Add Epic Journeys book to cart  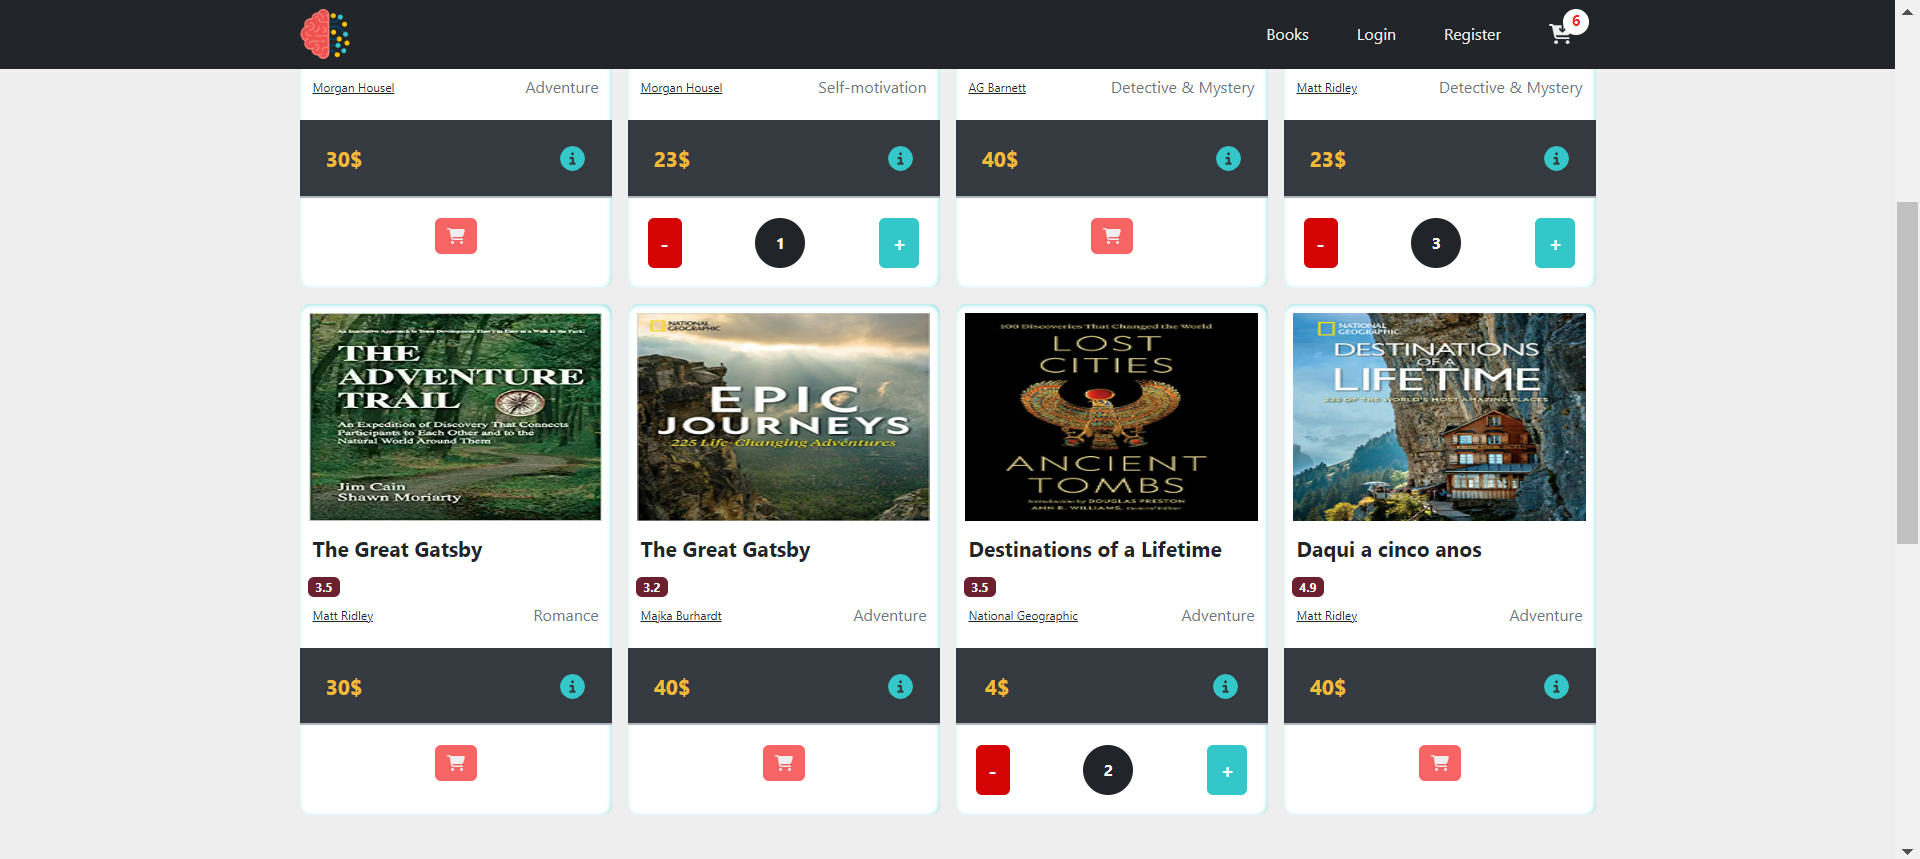(784, 763)
